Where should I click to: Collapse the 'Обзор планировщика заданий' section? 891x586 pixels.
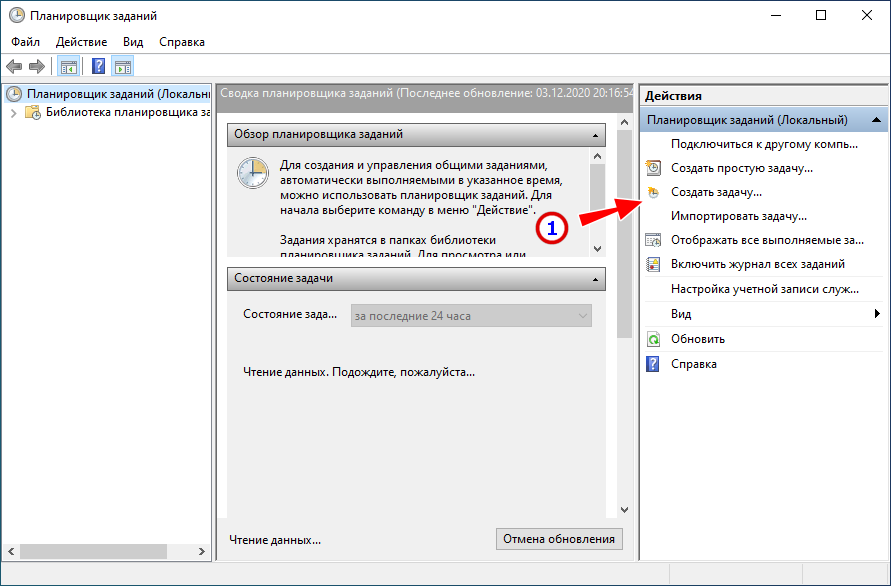click(x=597, y=134)
